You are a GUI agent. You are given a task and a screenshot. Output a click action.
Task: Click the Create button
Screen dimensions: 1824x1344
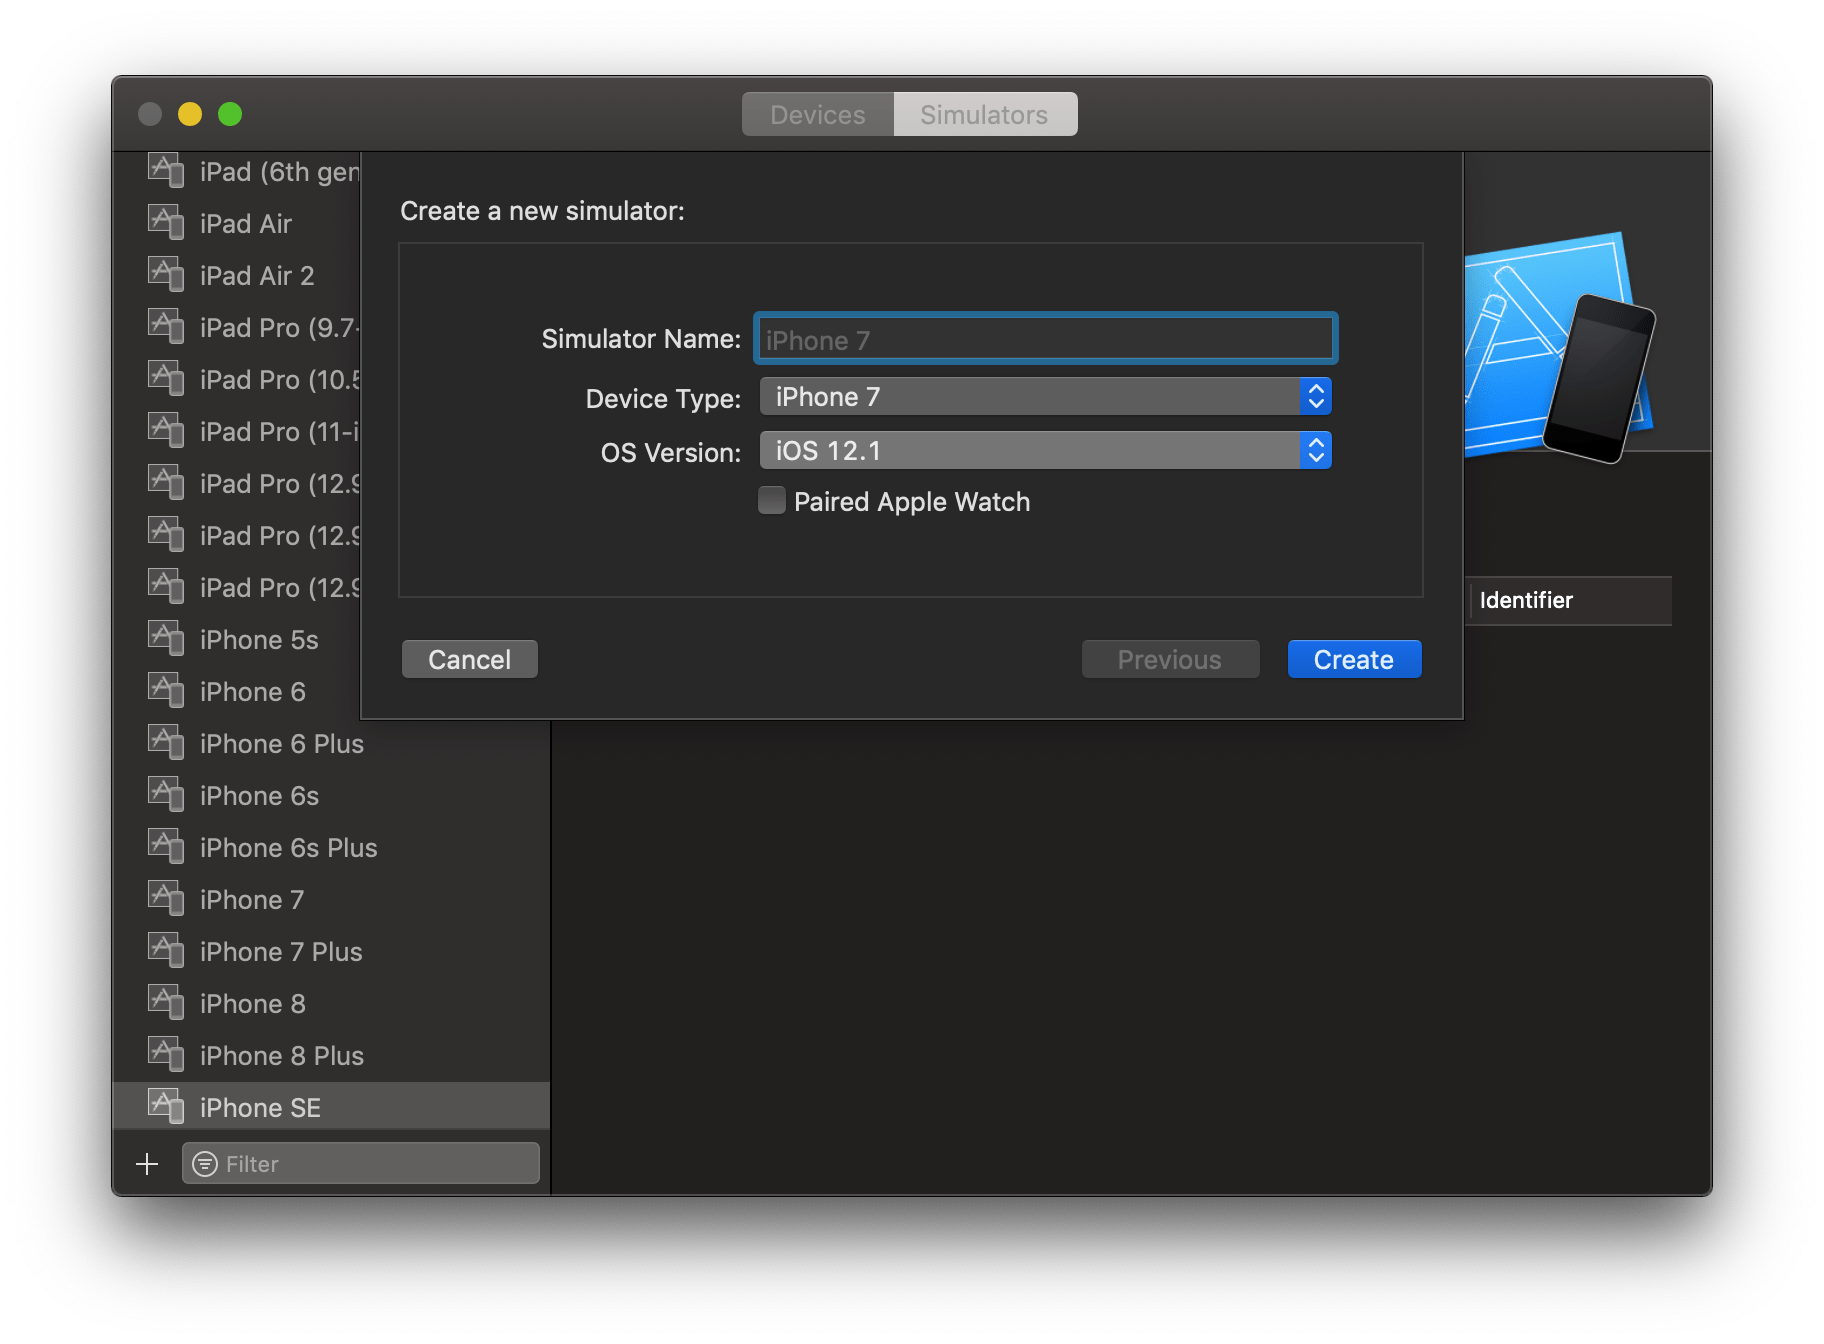[1354, 660]
